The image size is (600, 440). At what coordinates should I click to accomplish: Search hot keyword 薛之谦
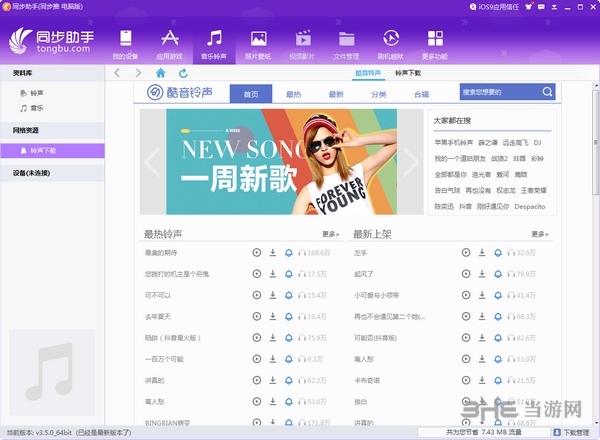488,143
